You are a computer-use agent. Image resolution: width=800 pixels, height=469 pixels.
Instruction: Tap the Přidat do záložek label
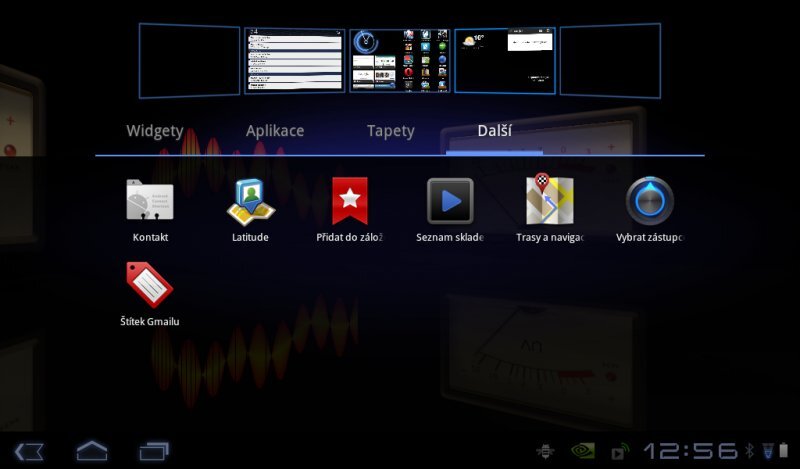tap(350, 237)
